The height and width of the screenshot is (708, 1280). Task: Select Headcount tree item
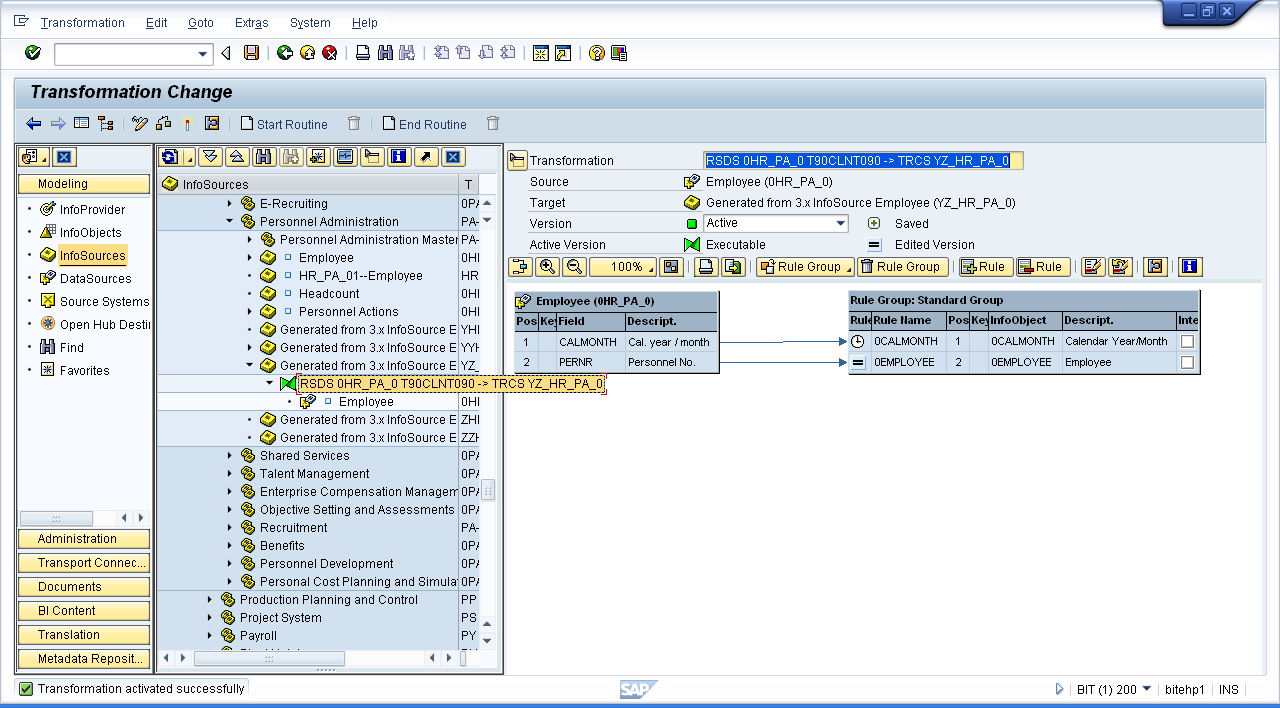pos(329,293)
